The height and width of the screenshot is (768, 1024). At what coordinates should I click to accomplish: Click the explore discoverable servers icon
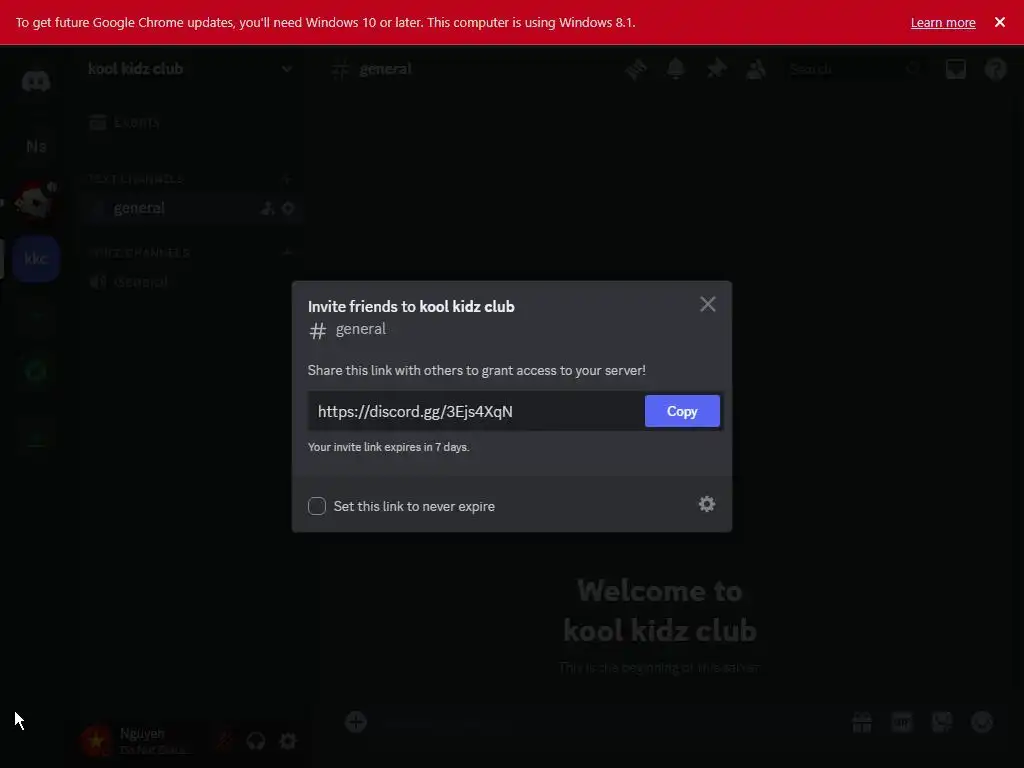36,372
